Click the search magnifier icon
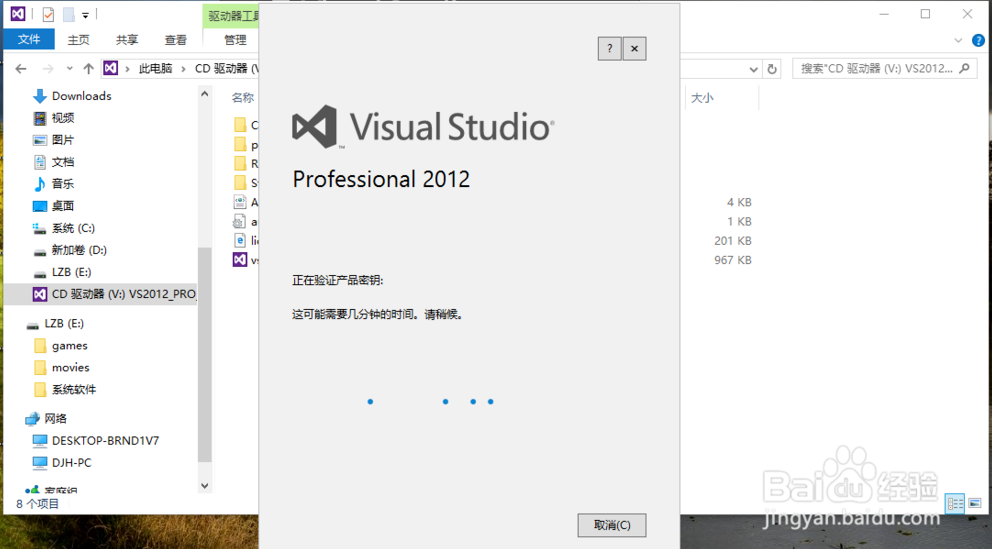 point(964,68)
